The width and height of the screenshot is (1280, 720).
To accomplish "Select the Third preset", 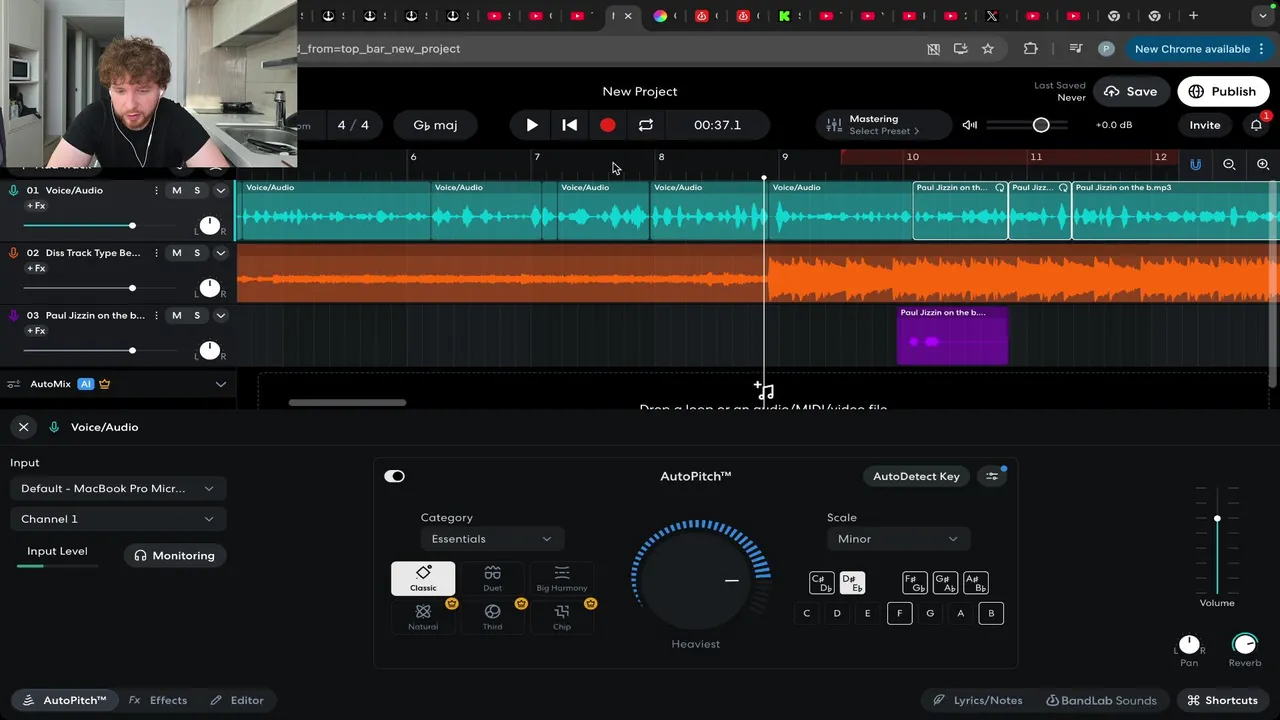I will point(492,617).
